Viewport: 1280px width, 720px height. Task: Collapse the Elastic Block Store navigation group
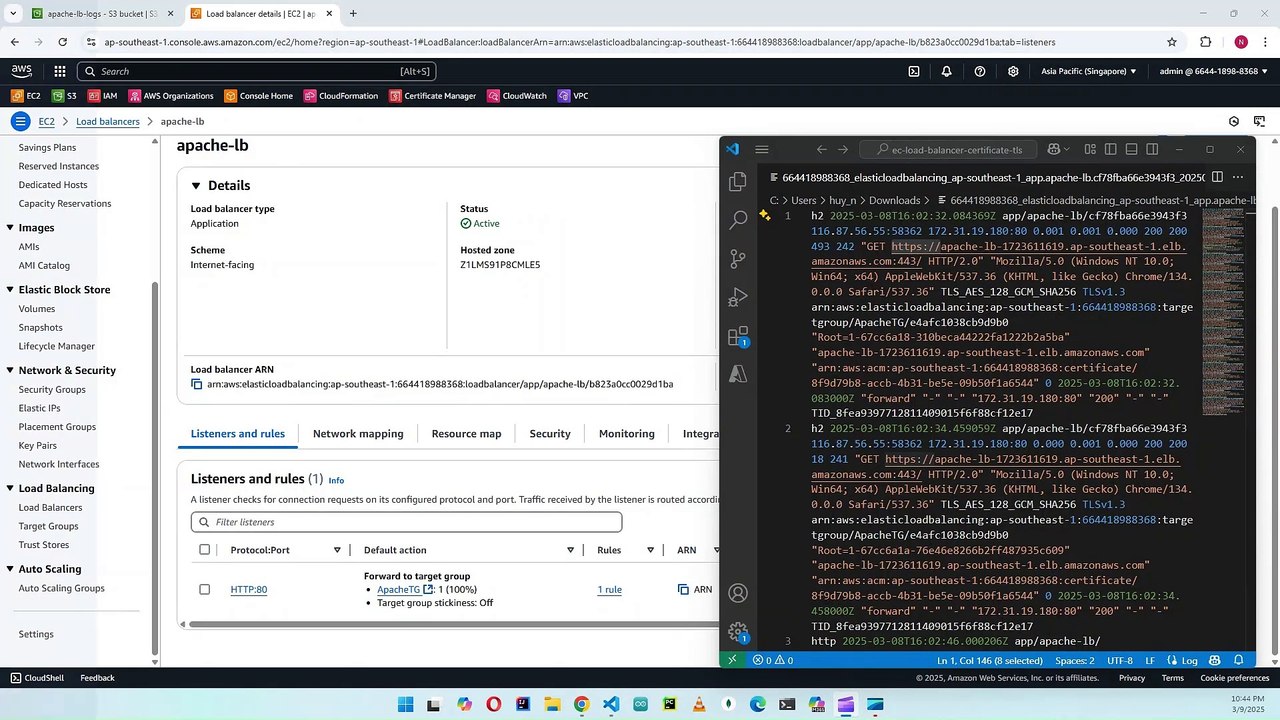10,290
